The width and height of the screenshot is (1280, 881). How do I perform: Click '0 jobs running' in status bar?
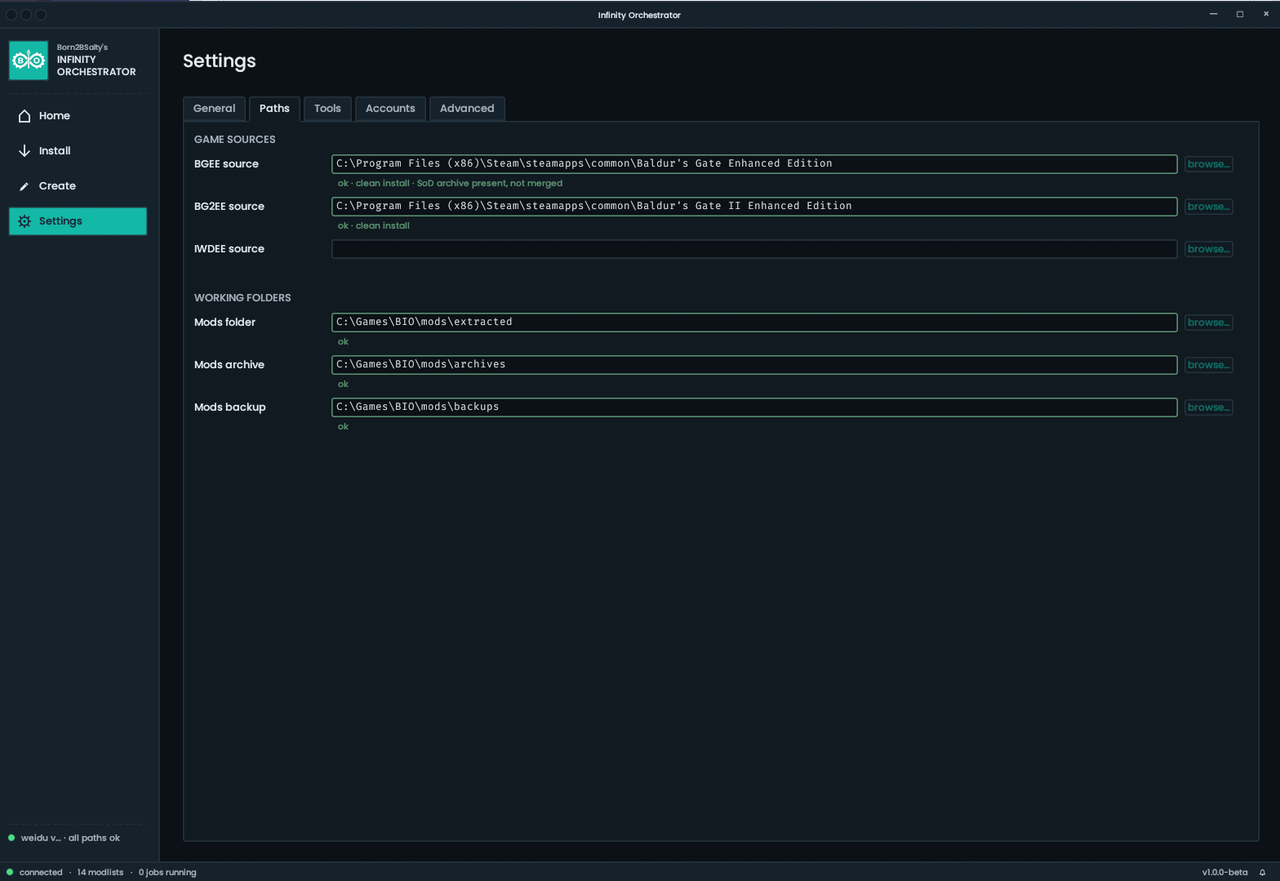click(x=167, y=872)
